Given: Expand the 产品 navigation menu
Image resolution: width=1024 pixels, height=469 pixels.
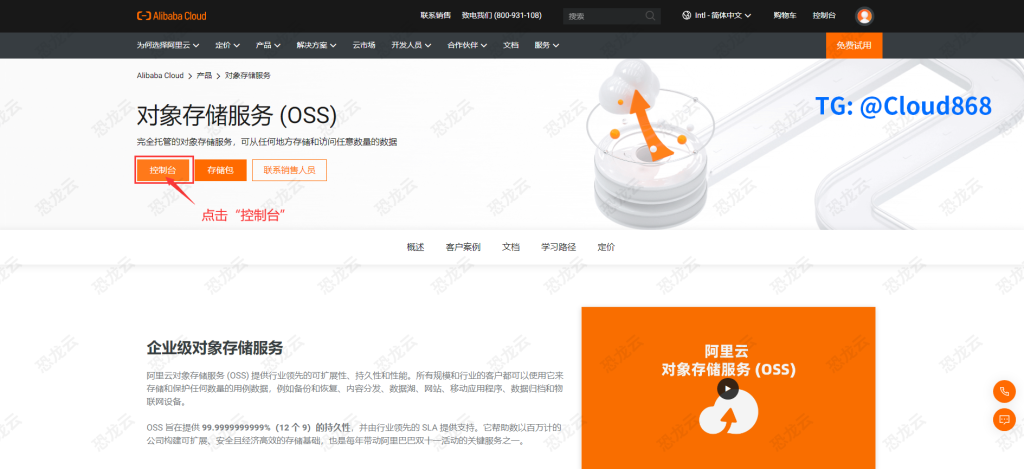Looking at the screenshot, I should [x=268, y=46].
